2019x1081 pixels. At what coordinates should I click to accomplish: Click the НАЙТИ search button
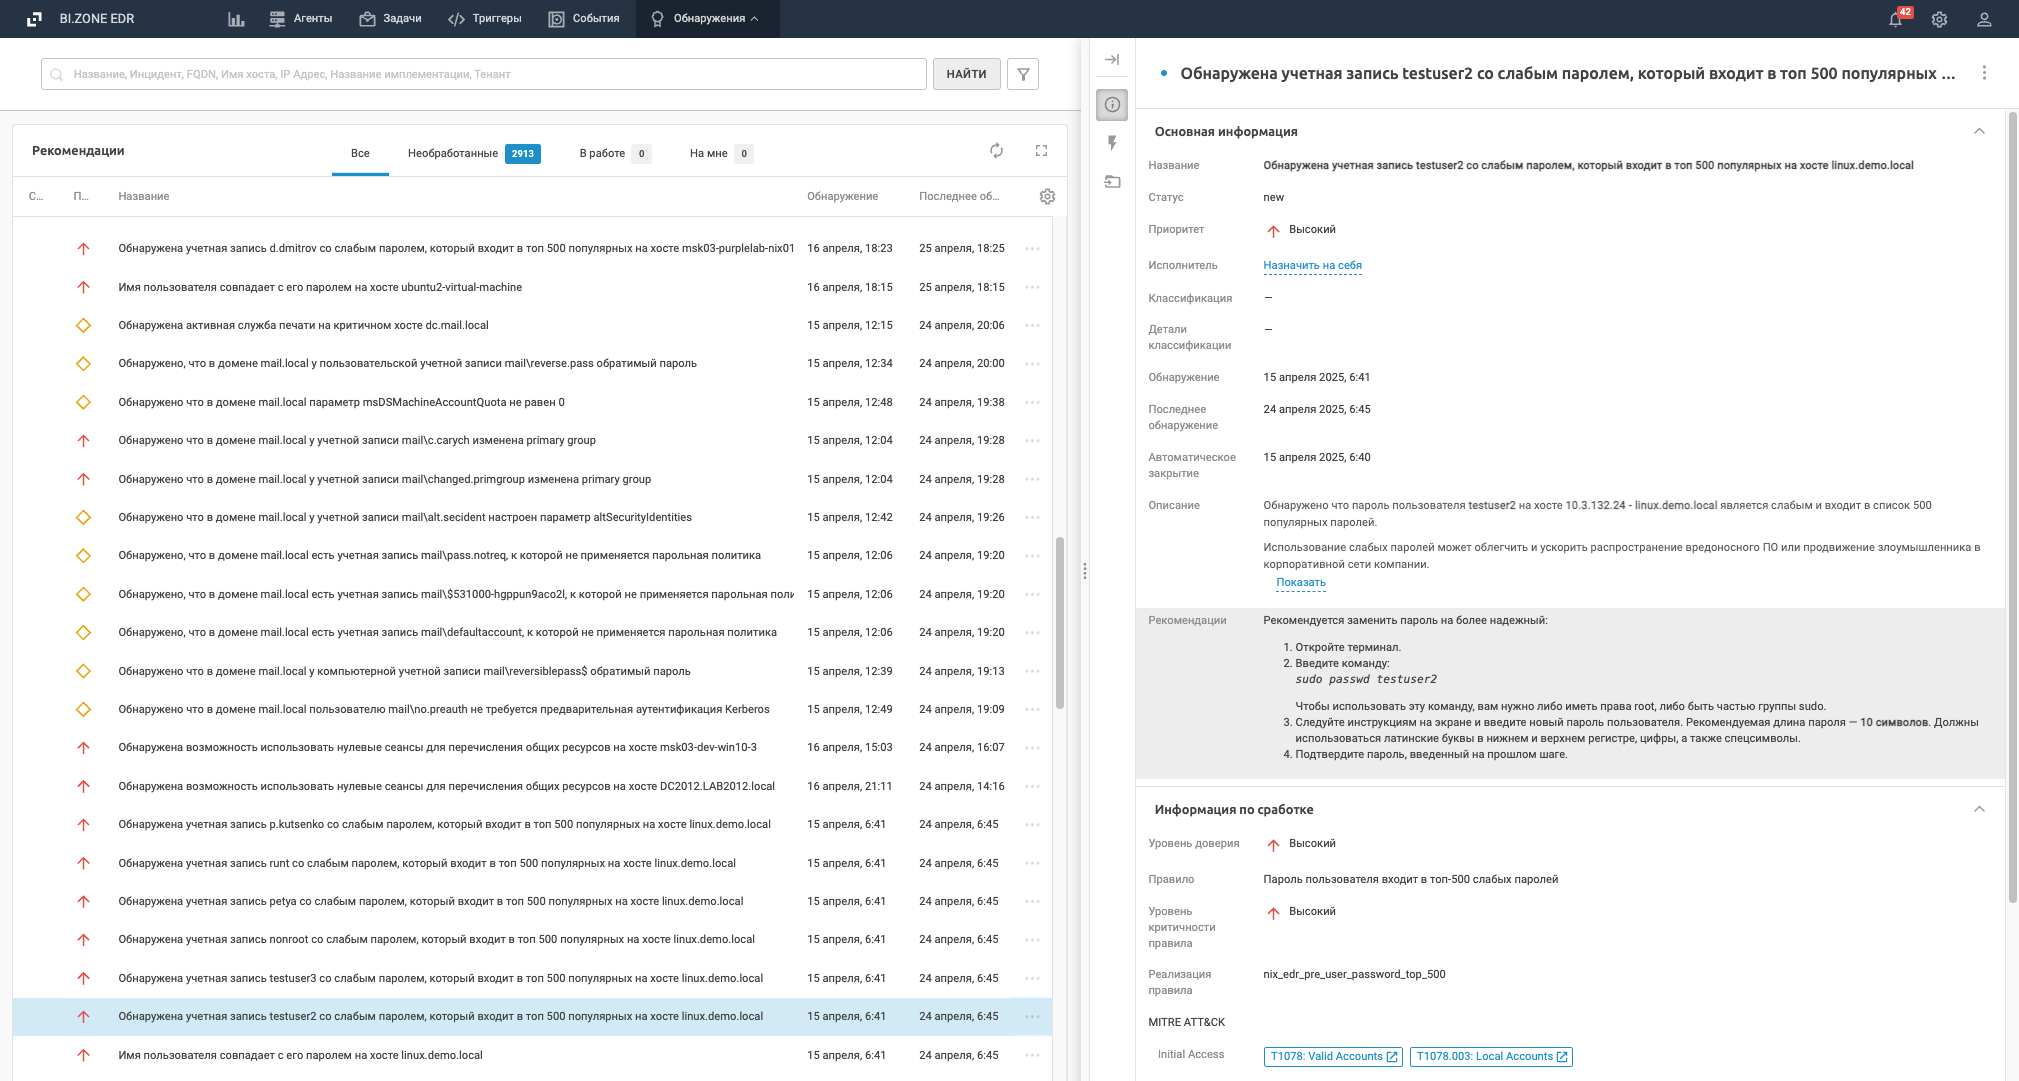point(966,74)
